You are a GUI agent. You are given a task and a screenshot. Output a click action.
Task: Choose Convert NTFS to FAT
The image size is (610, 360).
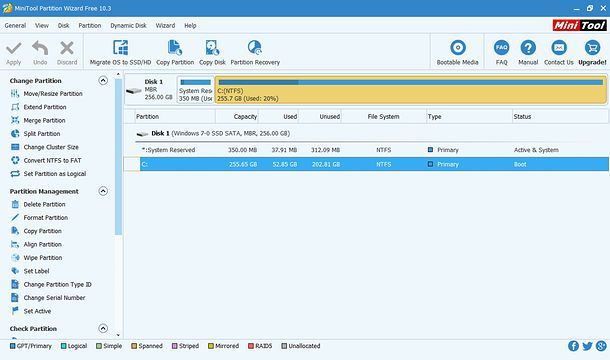47,160
